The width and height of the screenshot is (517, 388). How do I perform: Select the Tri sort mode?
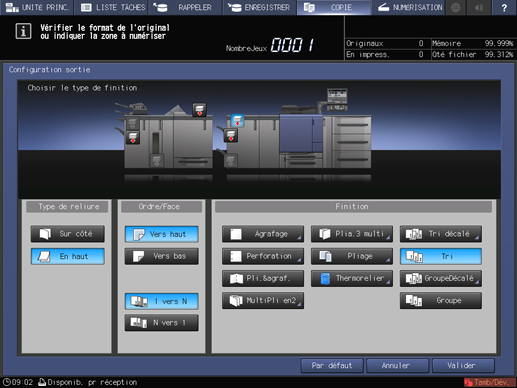tap(441, 256)
